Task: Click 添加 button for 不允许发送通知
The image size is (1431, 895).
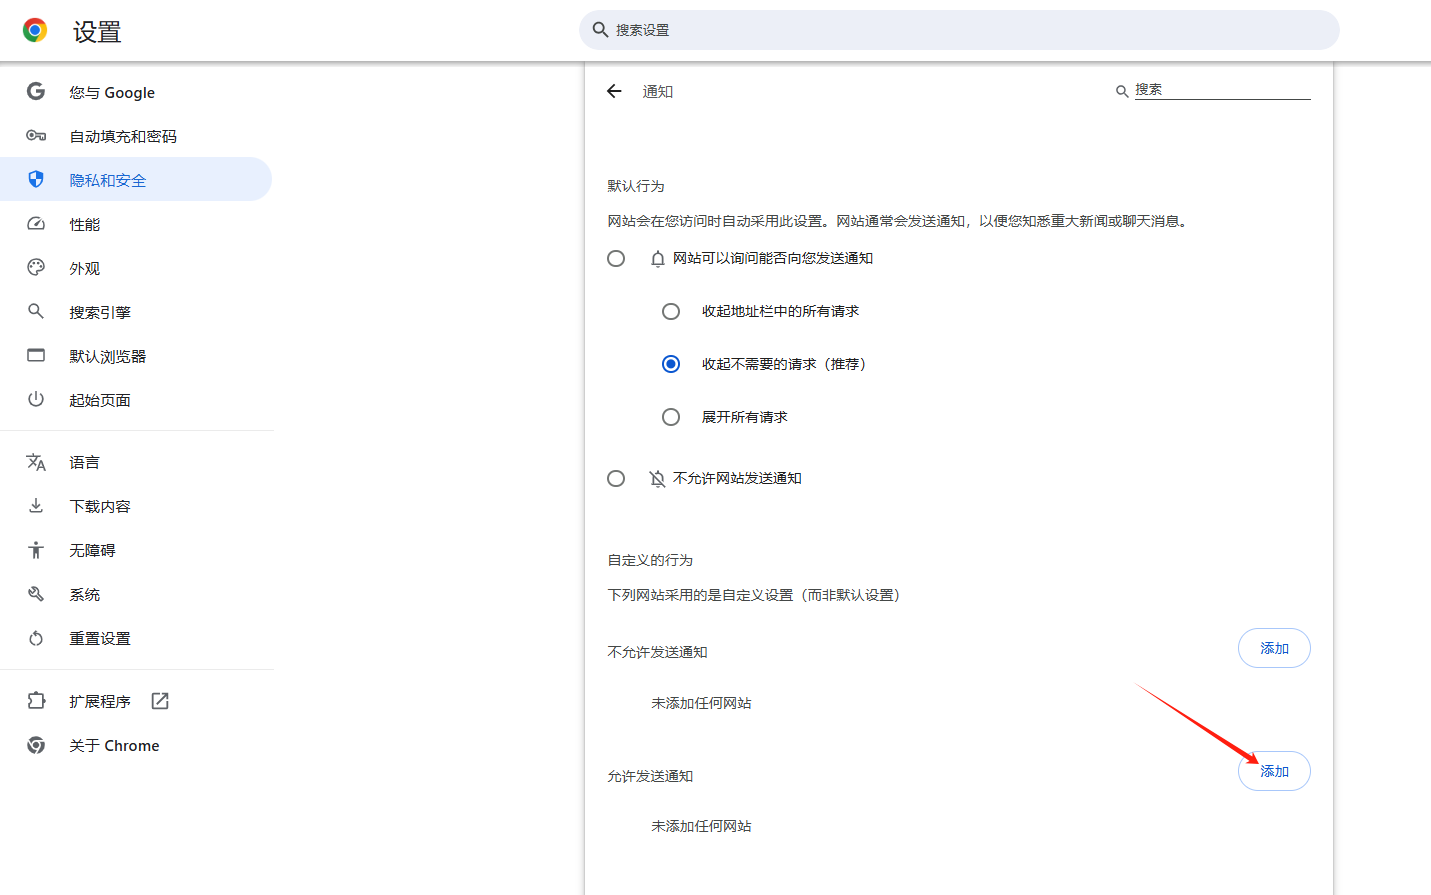Action: [1274, 648]
